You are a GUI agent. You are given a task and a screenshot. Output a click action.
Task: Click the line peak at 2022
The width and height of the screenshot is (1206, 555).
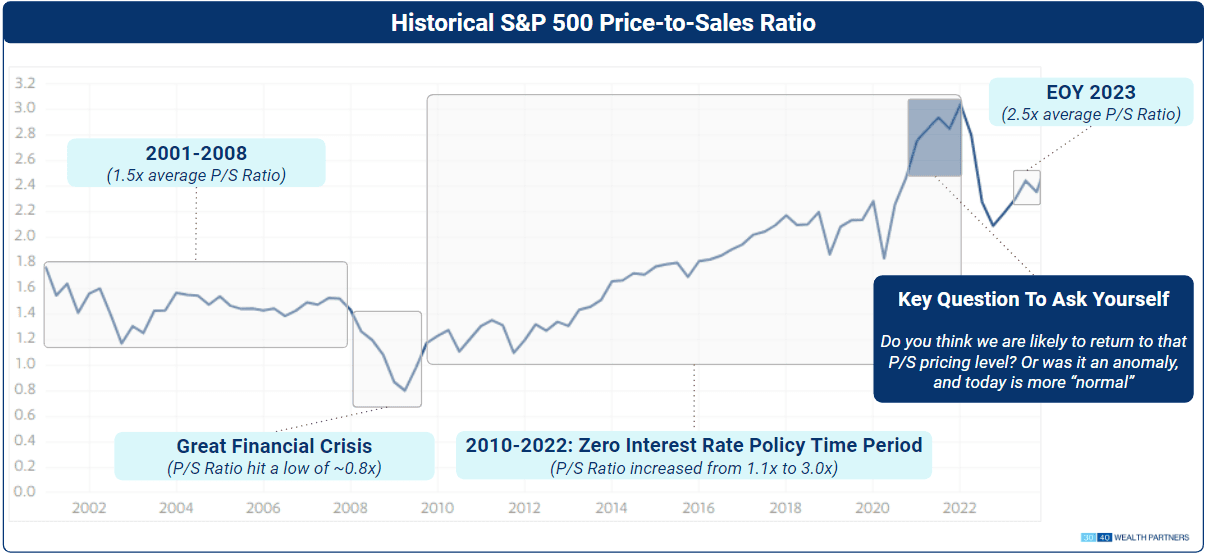960,103
